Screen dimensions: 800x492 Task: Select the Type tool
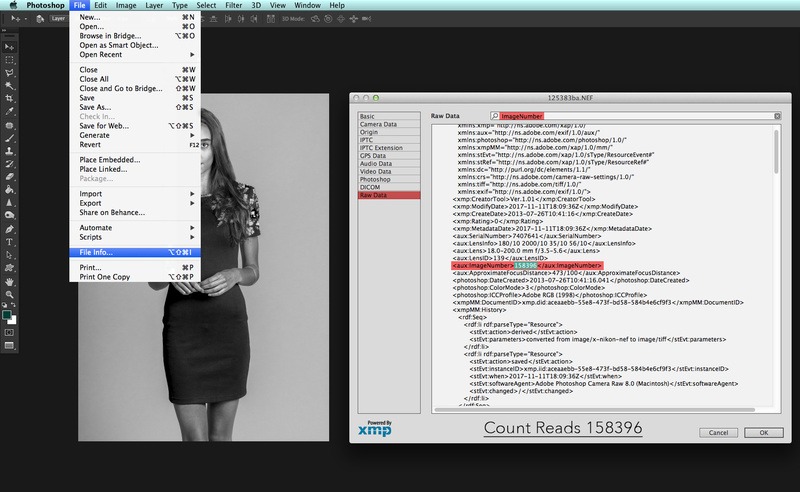[8, 241]
